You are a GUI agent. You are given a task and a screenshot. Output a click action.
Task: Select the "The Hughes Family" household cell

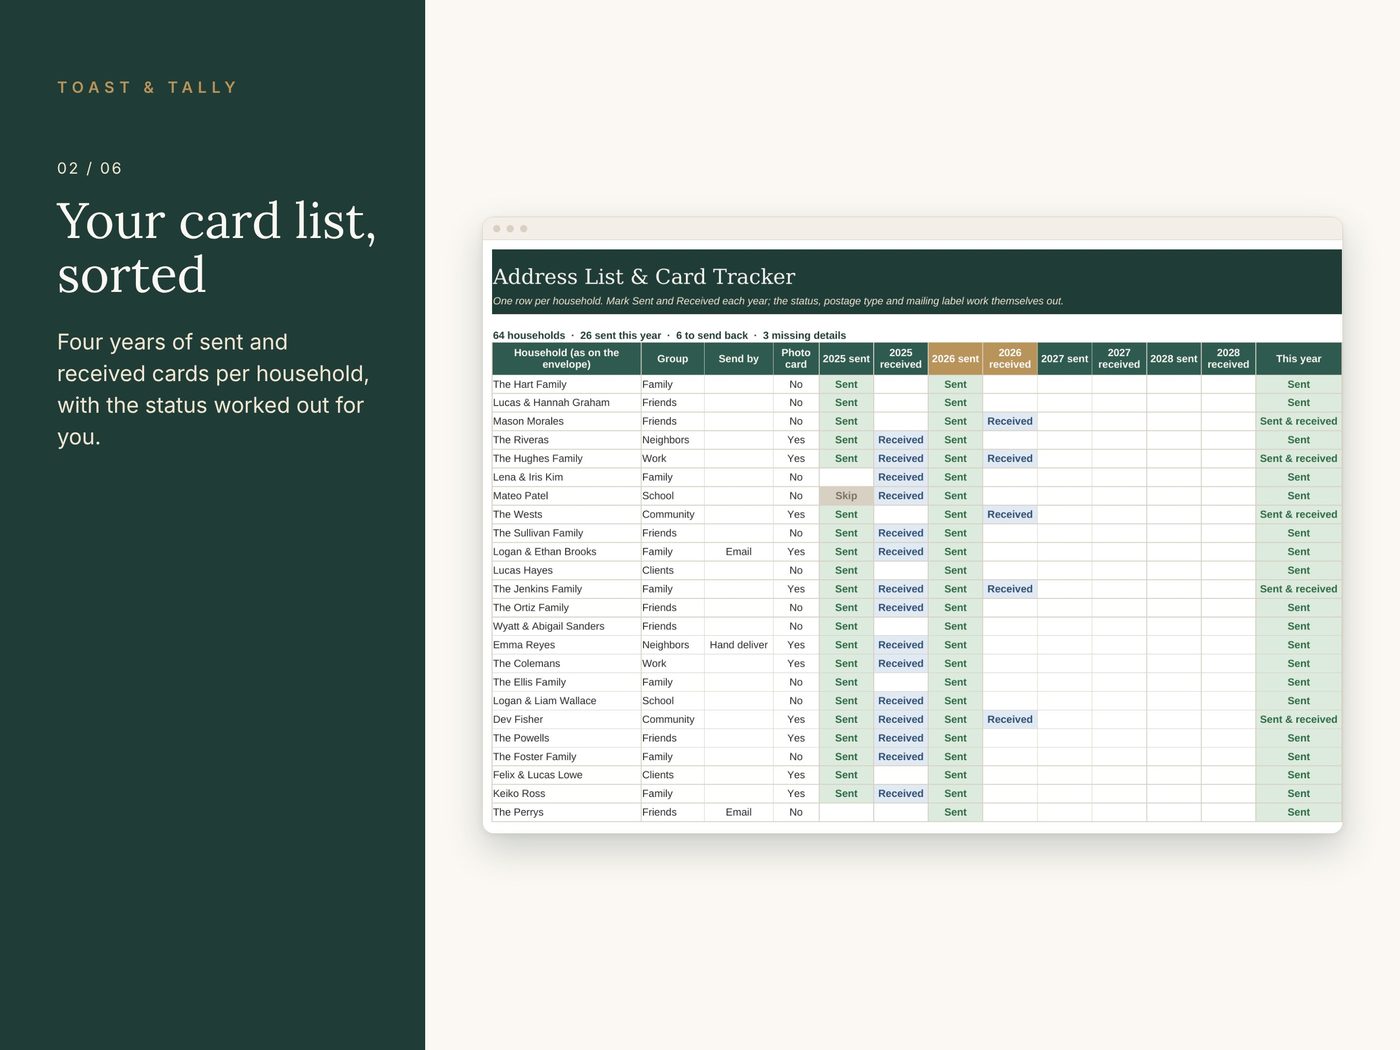[x=566, y=459]
